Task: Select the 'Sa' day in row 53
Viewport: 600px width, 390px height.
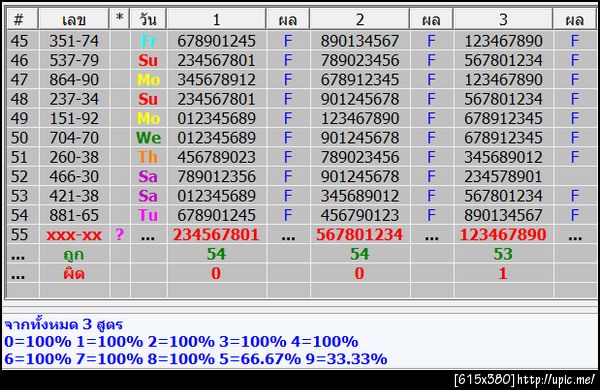Action: click(148, 196)
